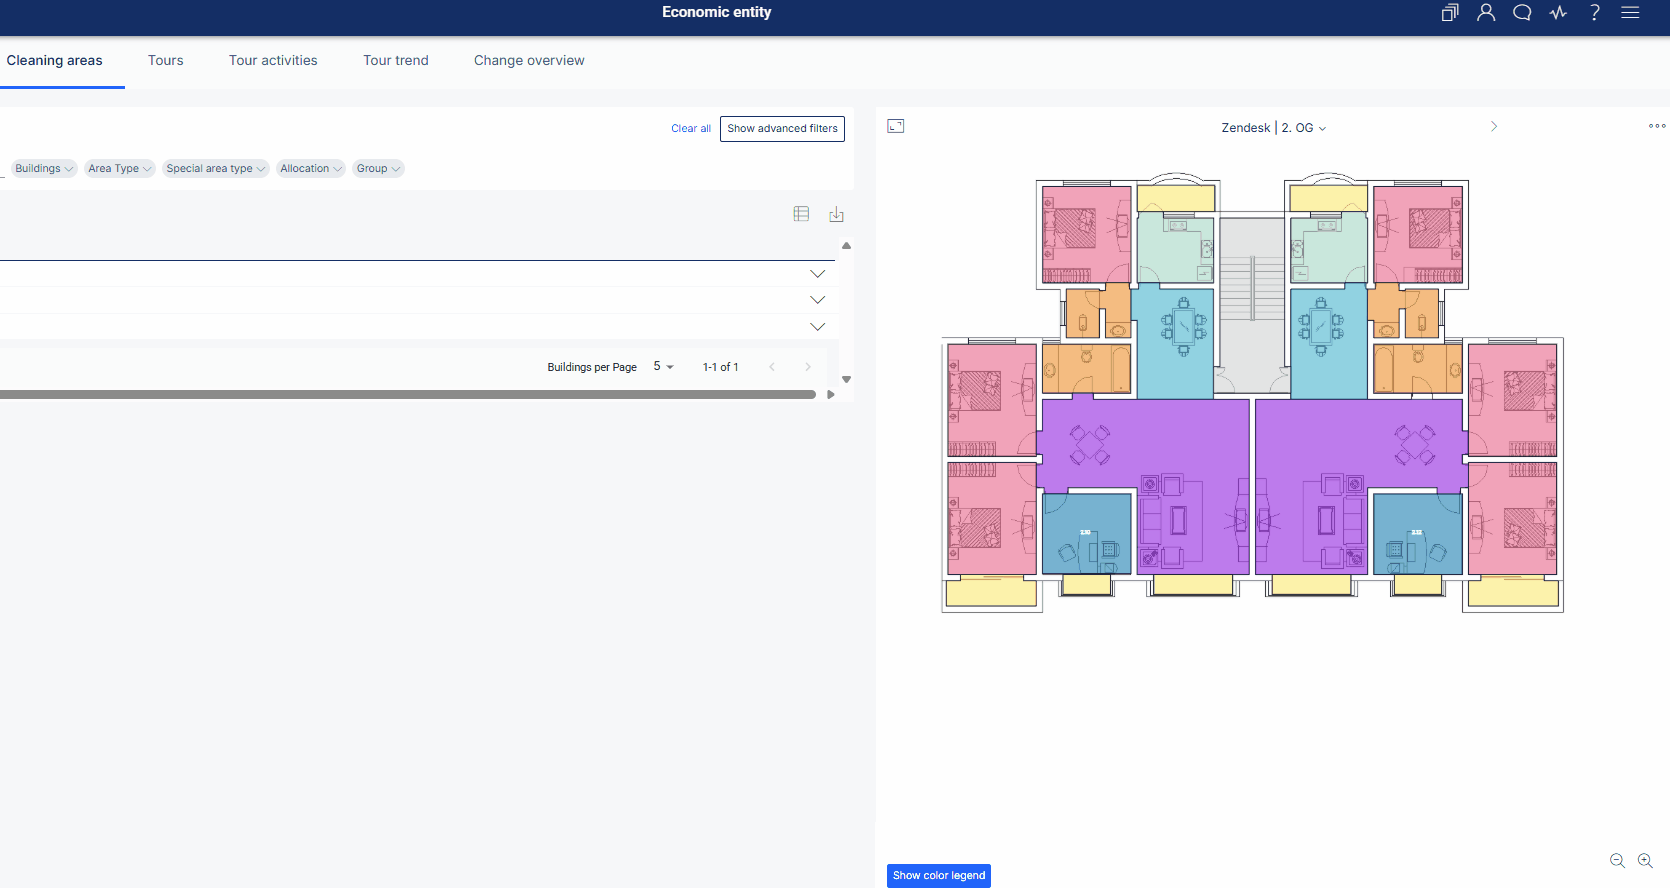The image size is (1670, 888).
Task: Open the Buildings filter dropdown
Action: coord(44,169)
